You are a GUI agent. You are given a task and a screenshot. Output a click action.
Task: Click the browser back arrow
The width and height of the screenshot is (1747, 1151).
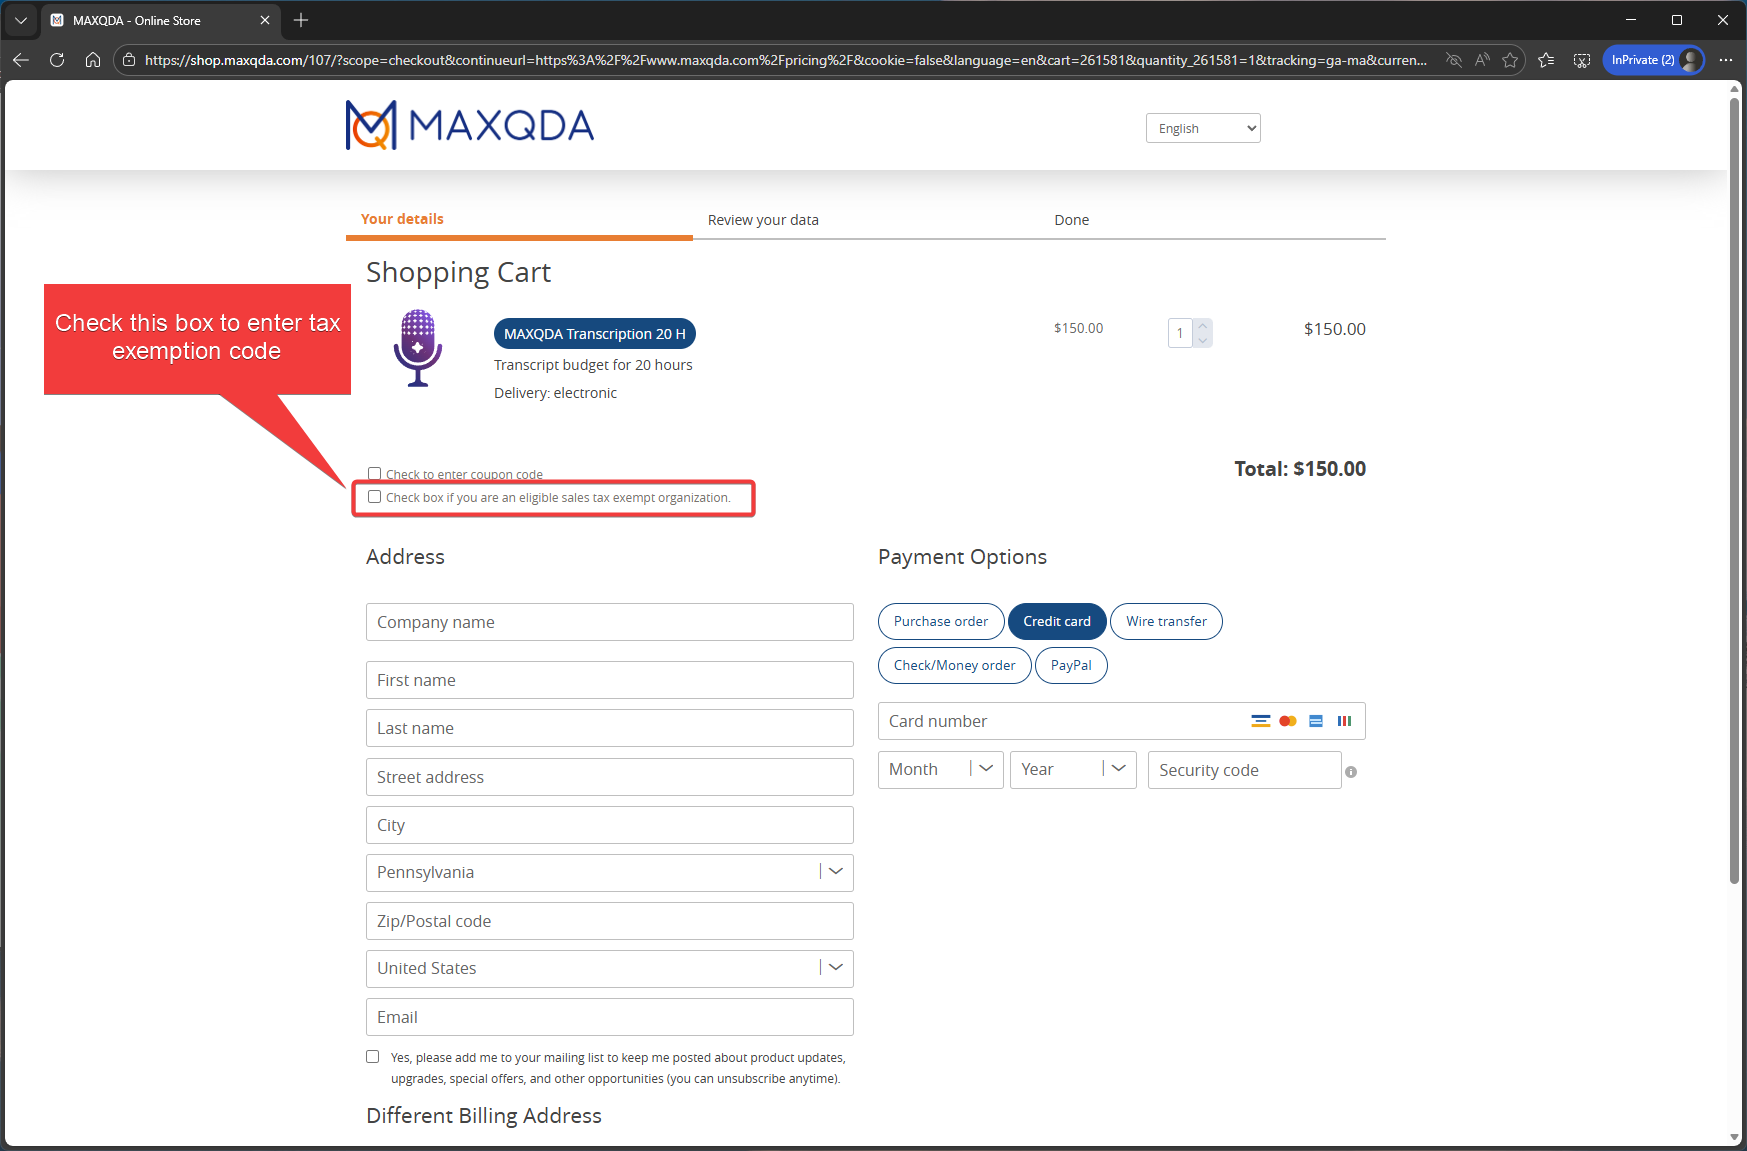click(x=21, y=60)
